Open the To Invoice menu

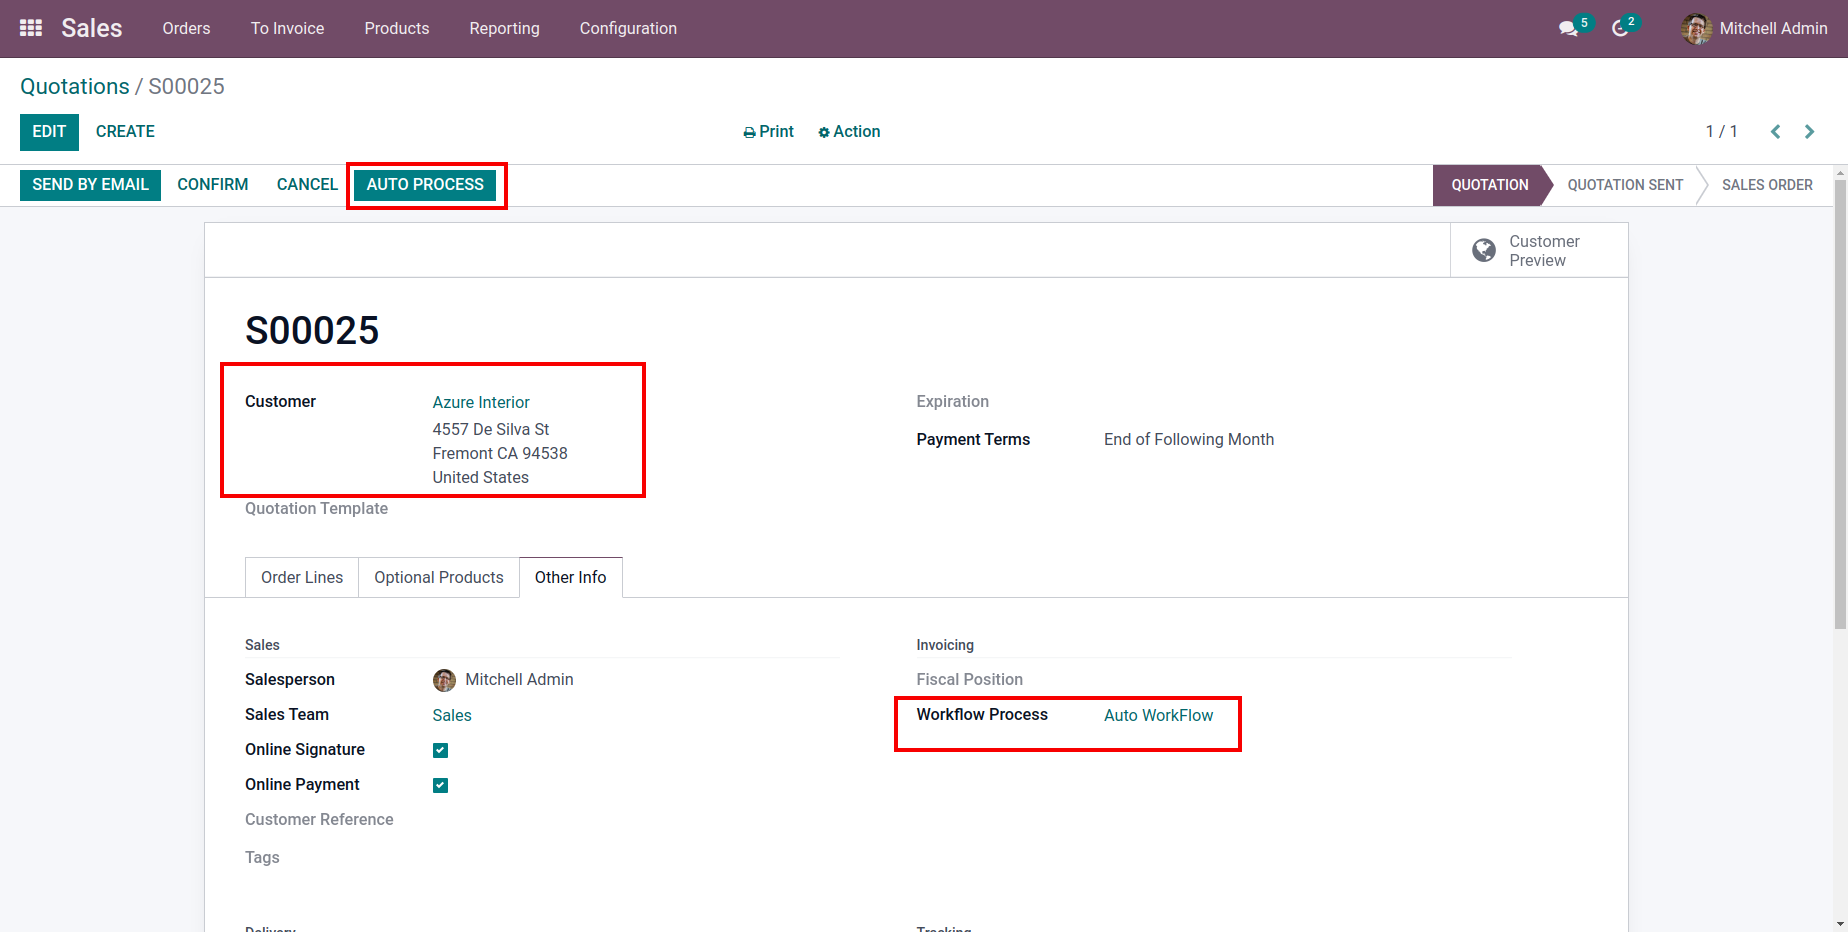287,29
